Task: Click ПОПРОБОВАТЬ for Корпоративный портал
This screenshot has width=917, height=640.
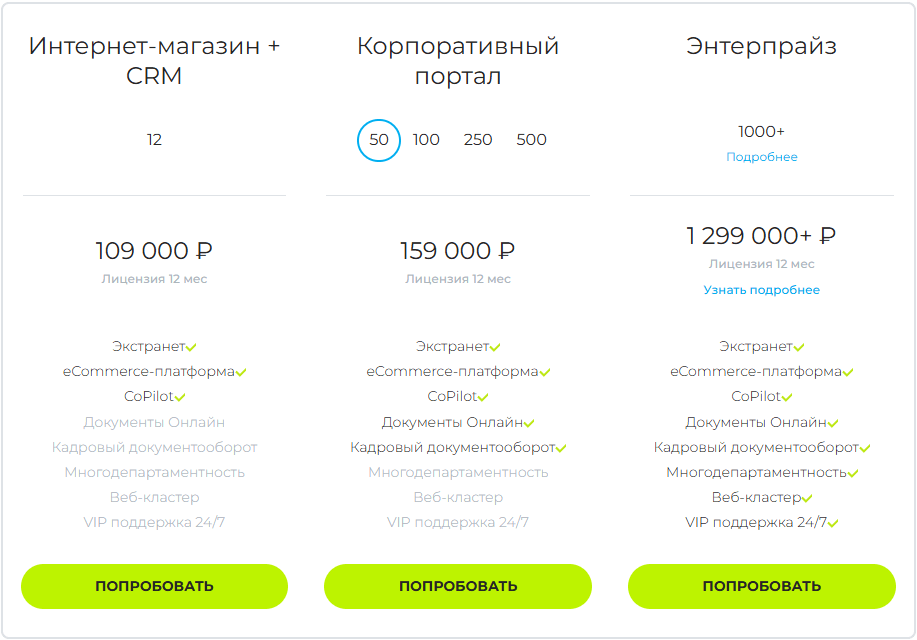Action: coord(458,586)
